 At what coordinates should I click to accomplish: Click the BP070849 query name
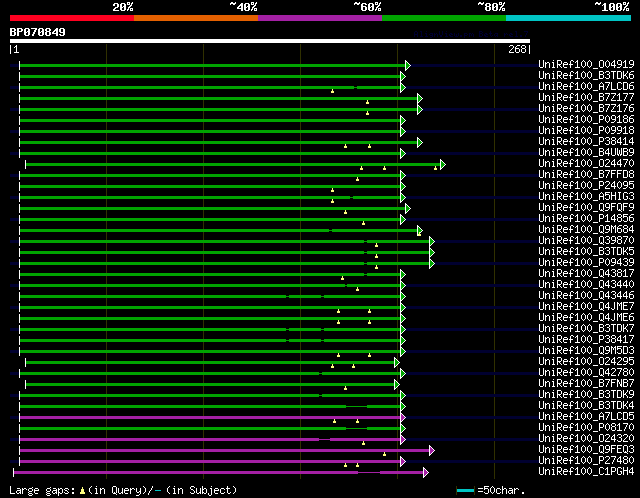[38, 32]
